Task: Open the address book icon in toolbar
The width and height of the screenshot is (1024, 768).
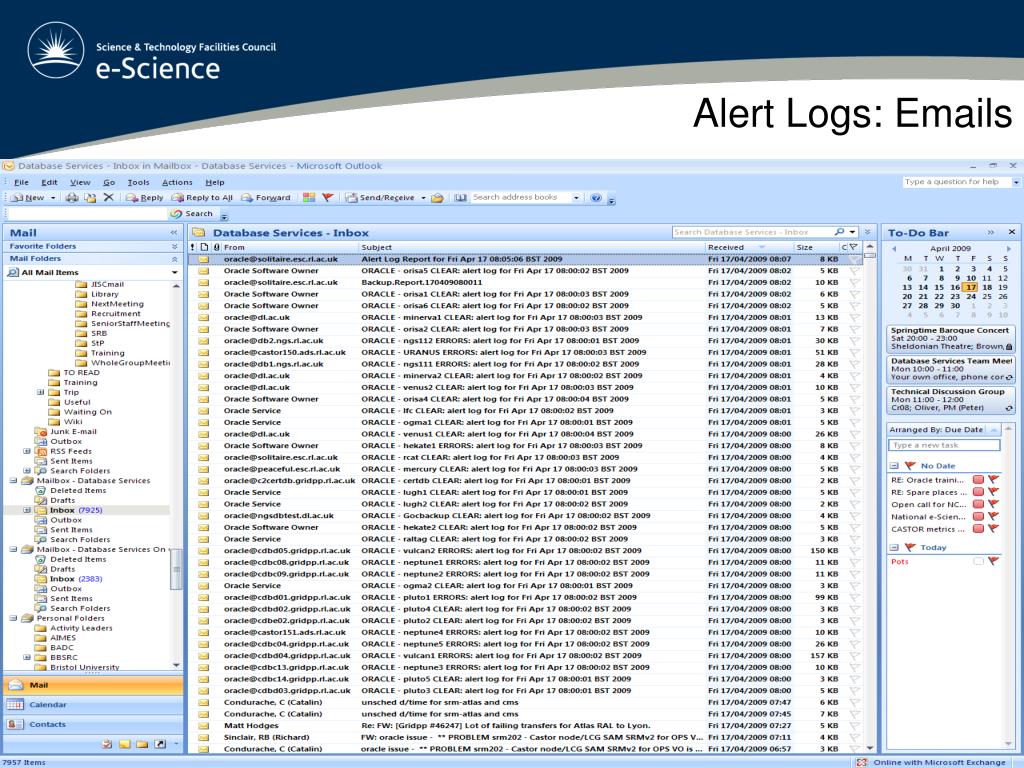Action: click(460, 198)
